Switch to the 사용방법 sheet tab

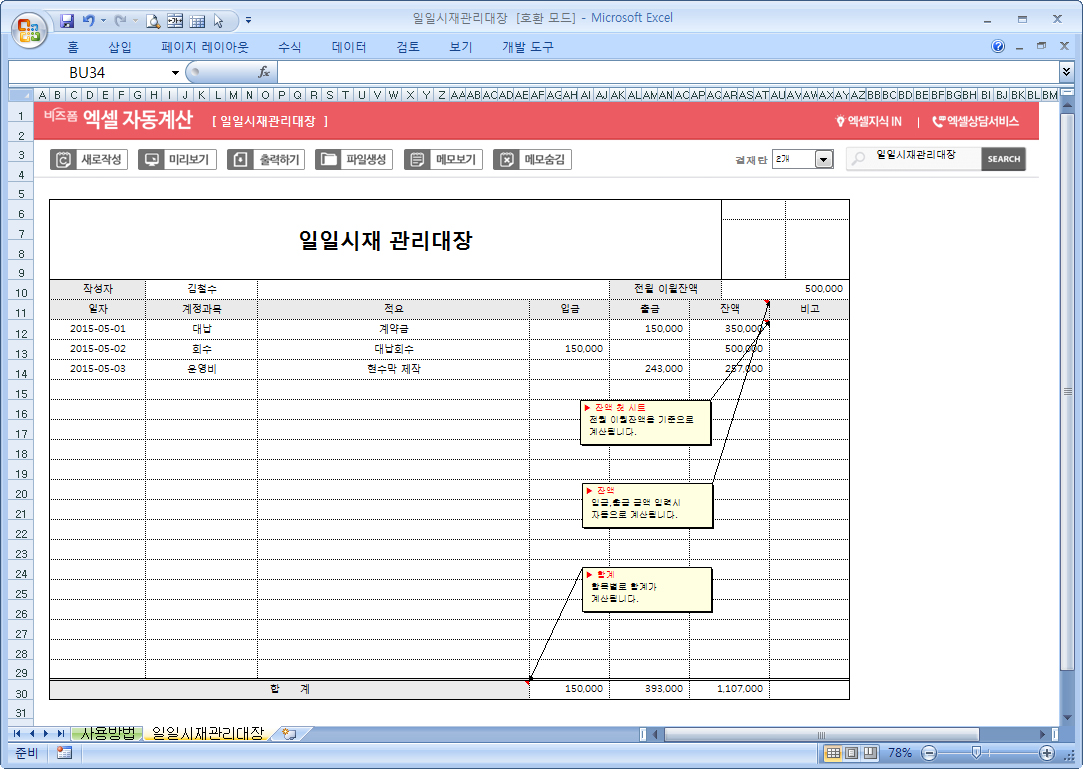click(108, 734)
